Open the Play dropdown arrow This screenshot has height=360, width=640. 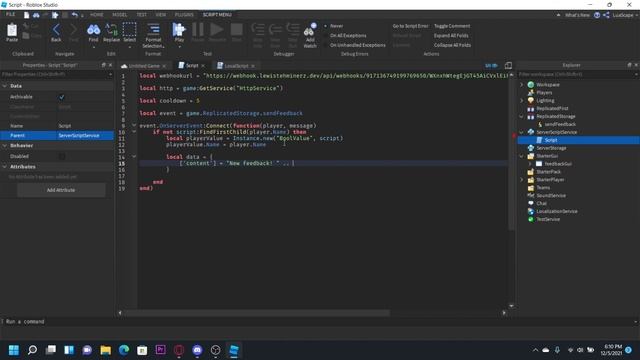(x=179, y=47)
